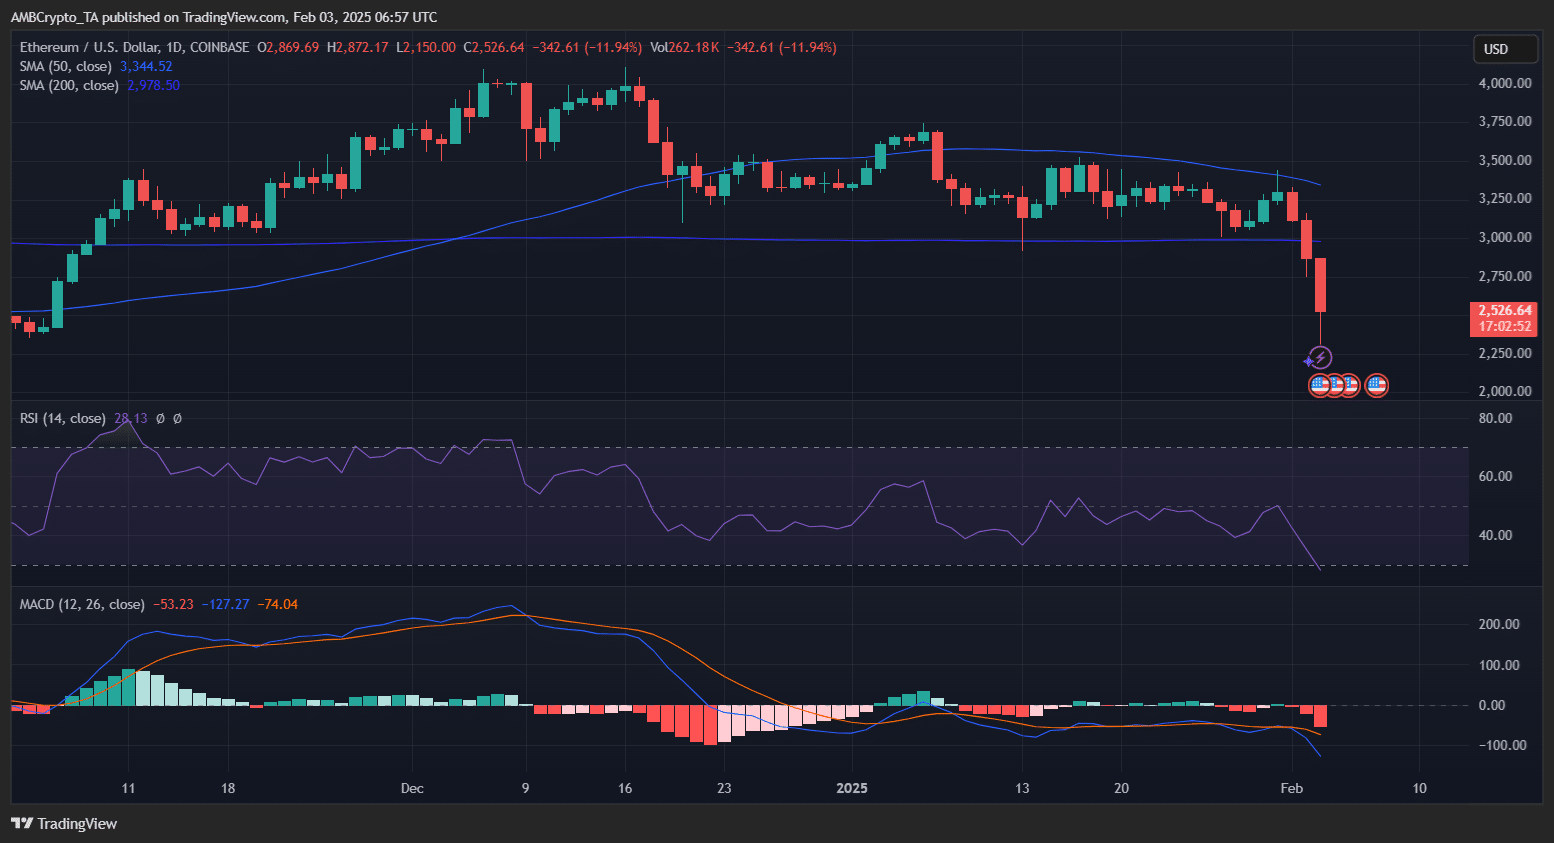The width and height of the screenshot is (1554, 843).
Task: Open the USD currency selector
Action: [x=1504, y=49]
